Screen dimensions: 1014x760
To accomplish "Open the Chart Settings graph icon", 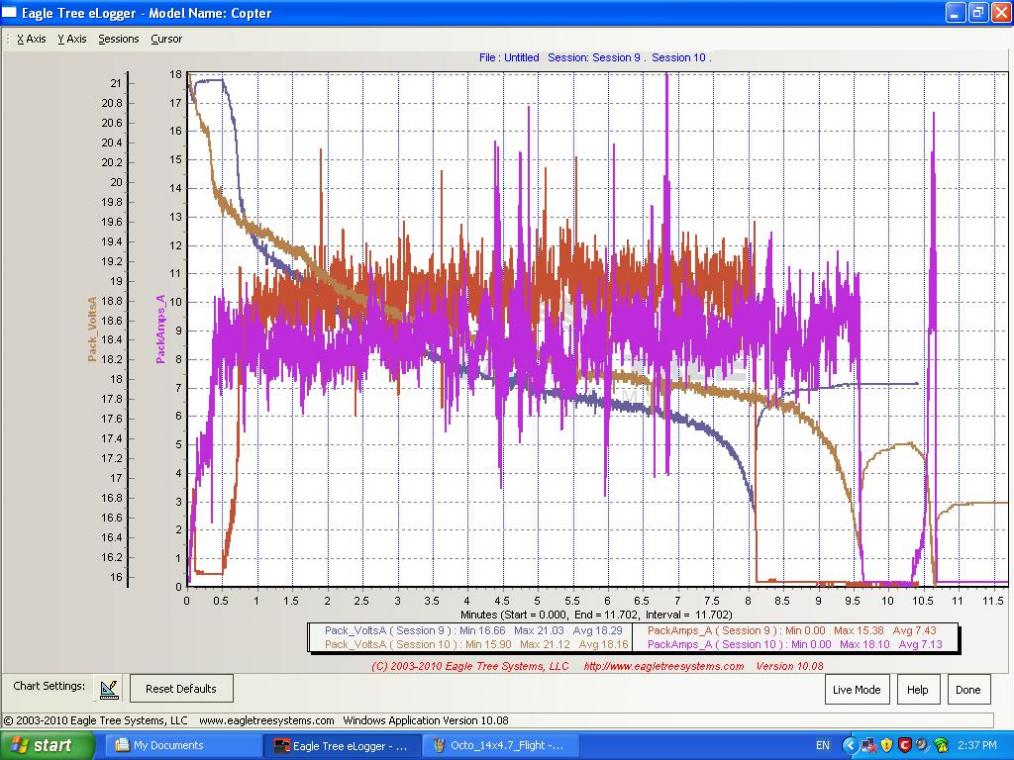I will click(109, 689).
